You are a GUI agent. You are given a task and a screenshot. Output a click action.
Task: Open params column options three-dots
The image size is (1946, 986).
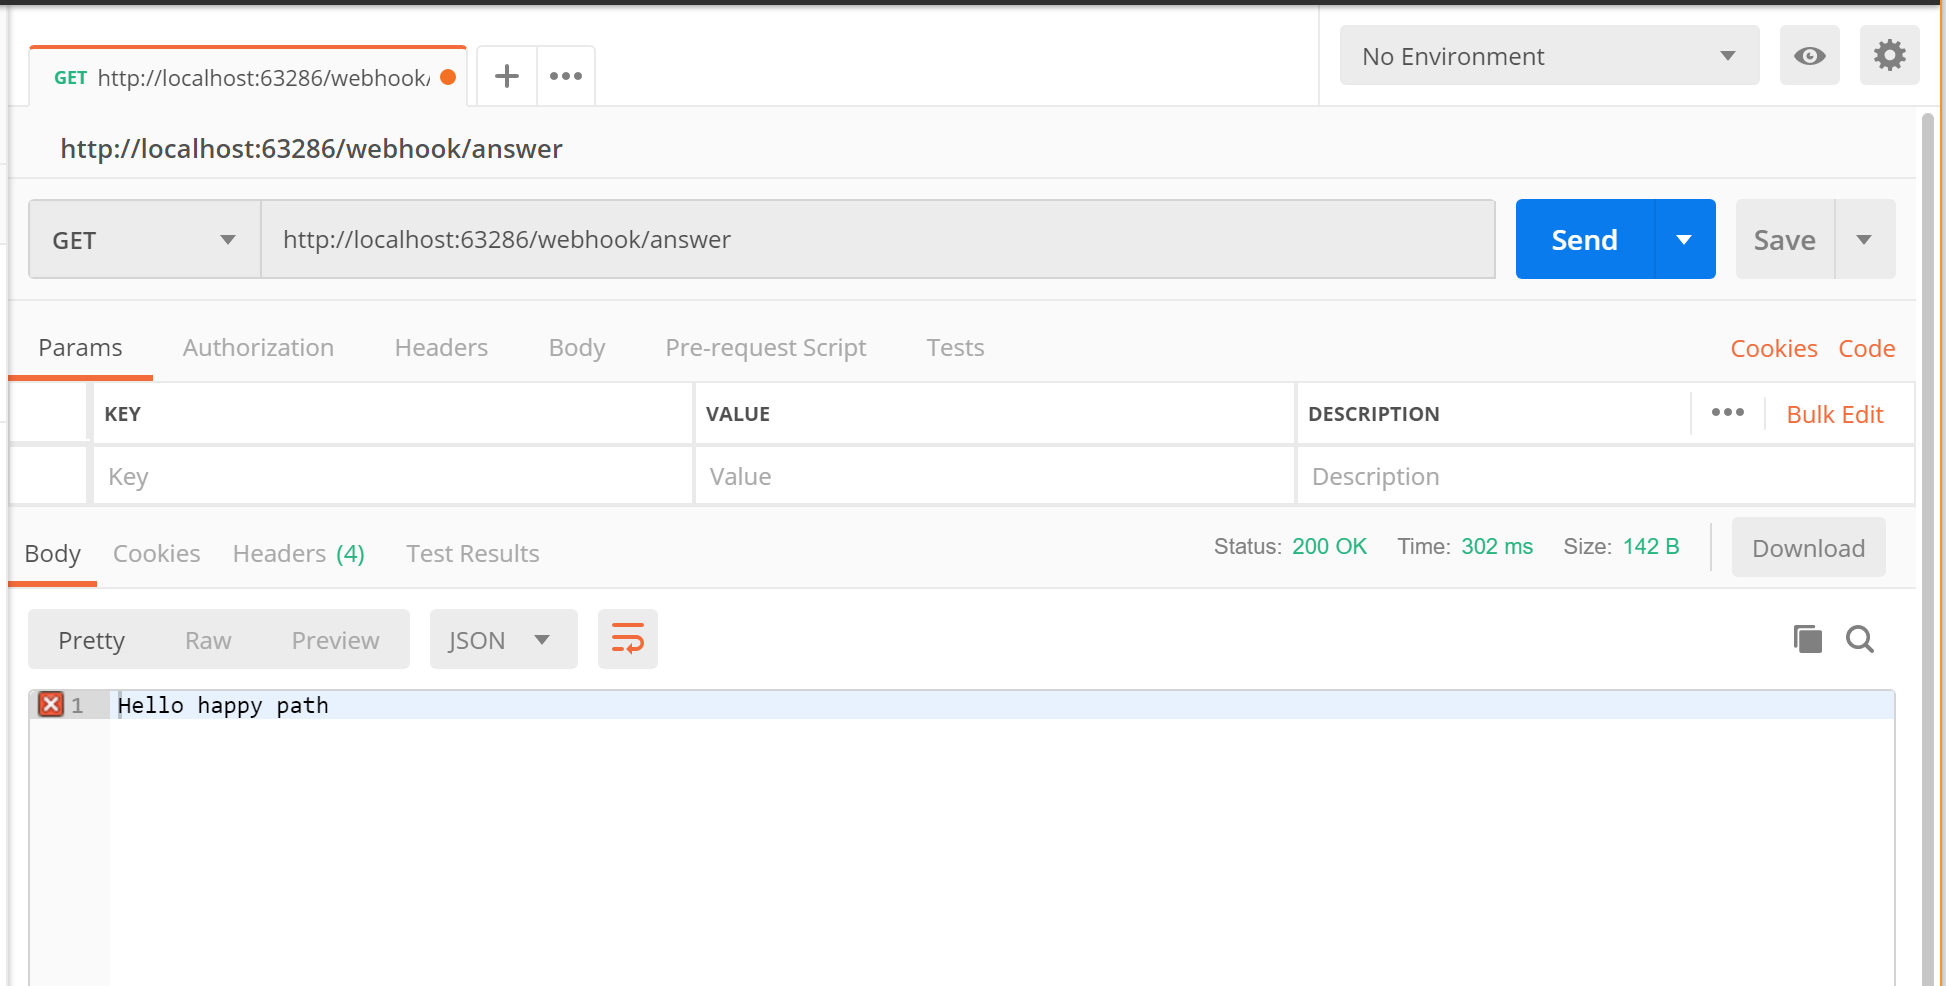click(1727, 413)
